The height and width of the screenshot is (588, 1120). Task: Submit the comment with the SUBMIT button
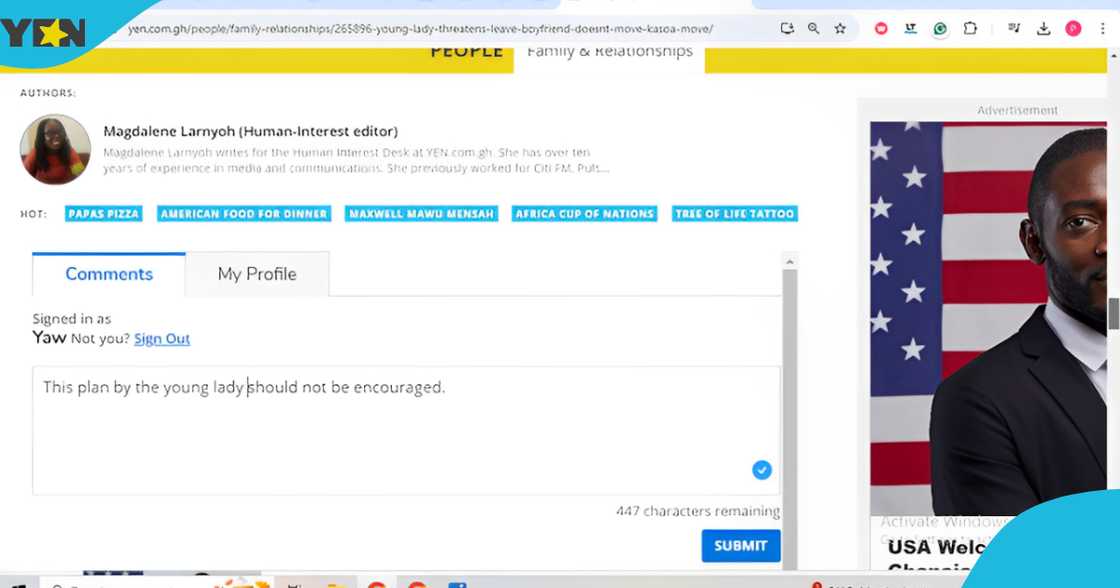740,545
